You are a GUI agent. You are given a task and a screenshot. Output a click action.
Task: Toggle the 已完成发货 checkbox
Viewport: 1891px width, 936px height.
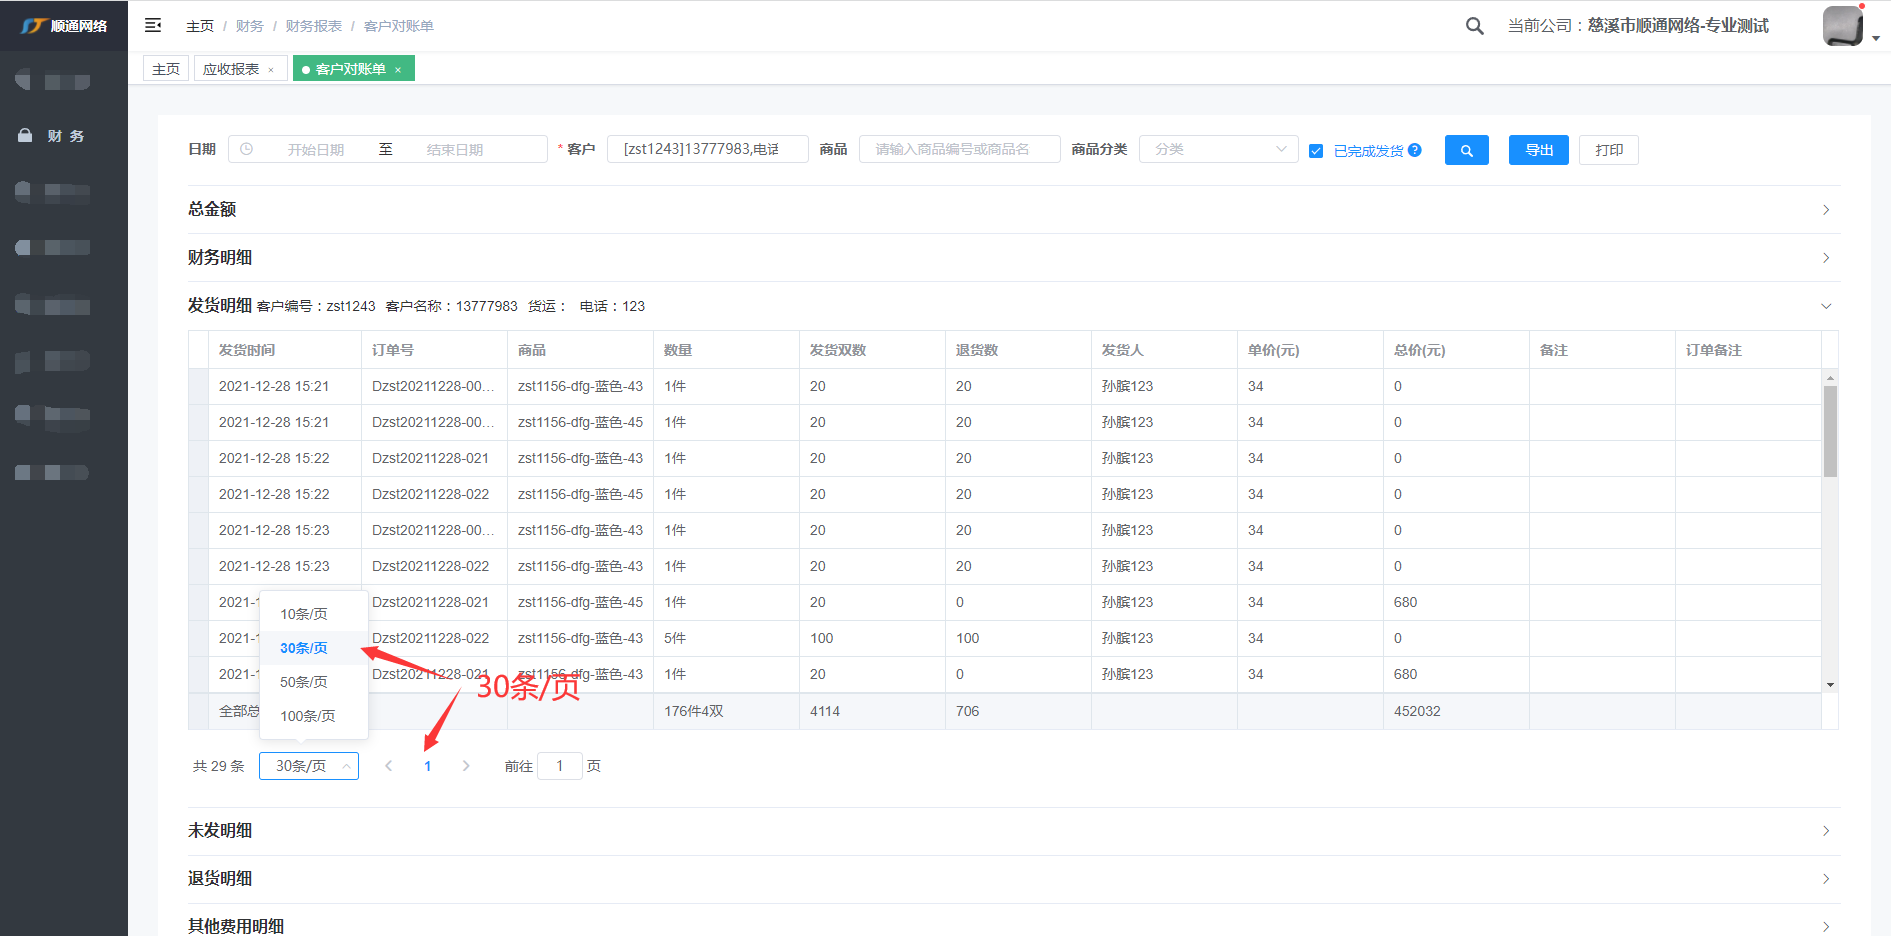[1316, 151]
